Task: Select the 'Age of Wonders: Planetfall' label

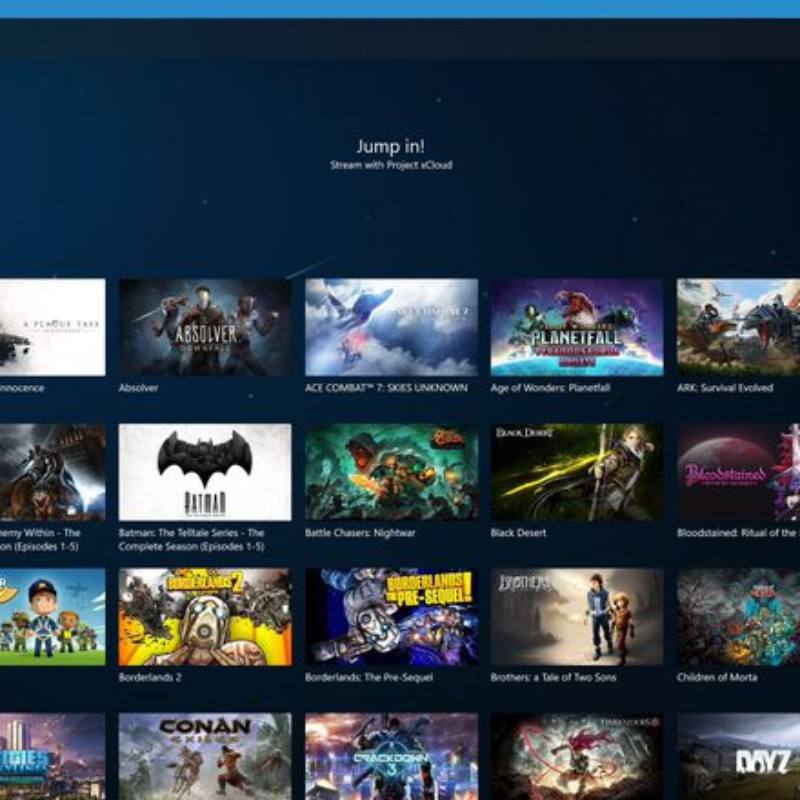Action: coord(551,388)
